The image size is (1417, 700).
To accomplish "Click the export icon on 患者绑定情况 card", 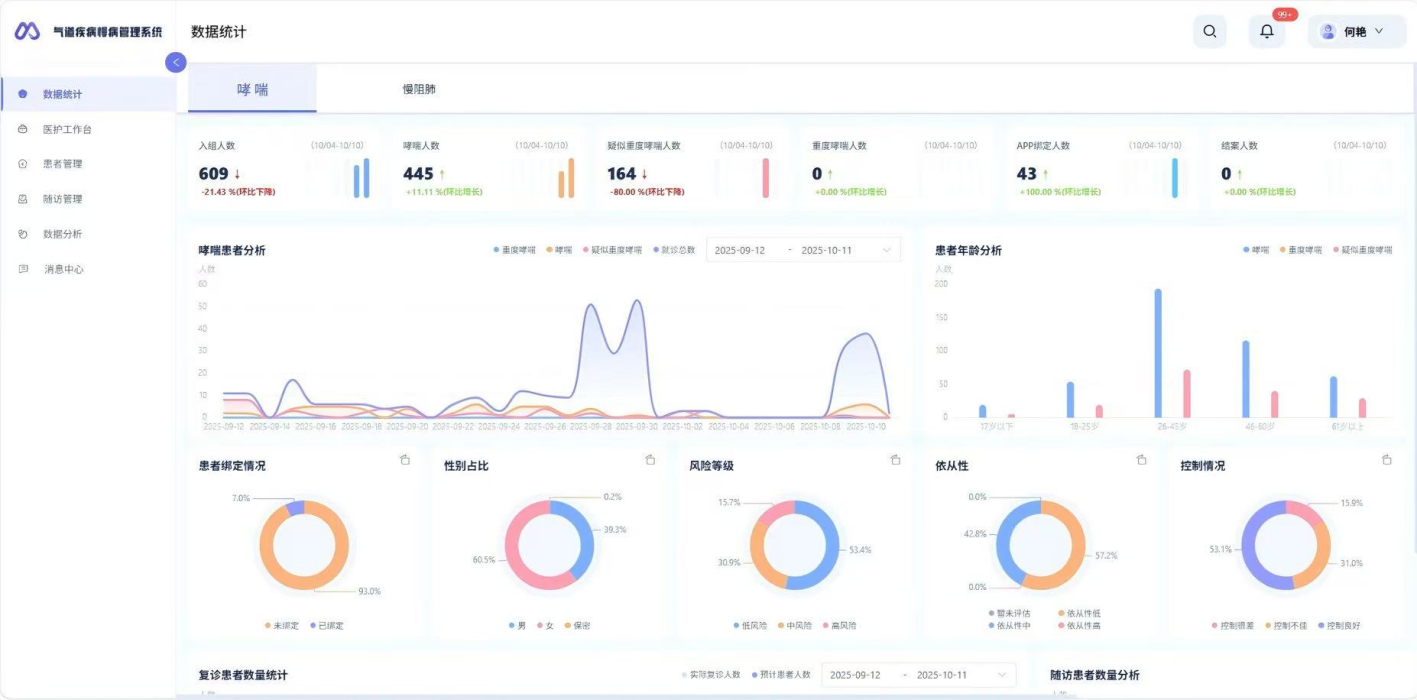I will (405, 460).
